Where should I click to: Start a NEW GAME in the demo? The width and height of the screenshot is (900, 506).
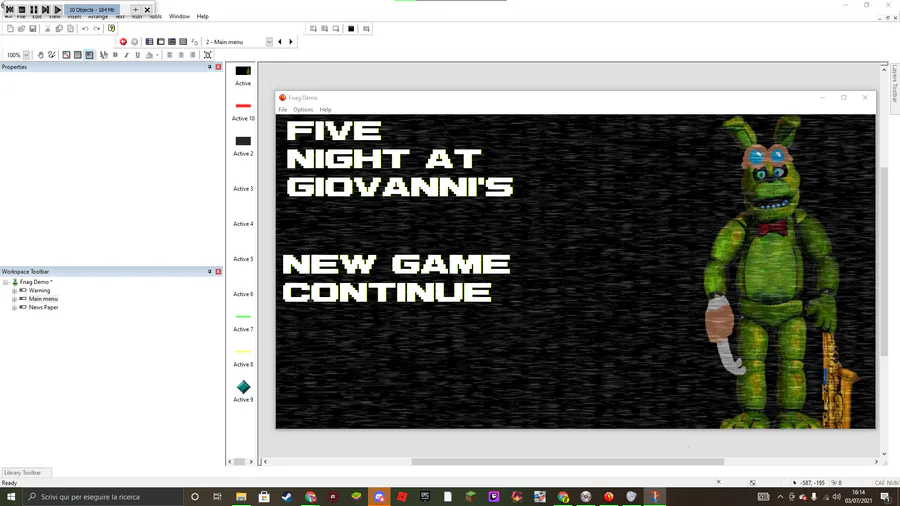396,264
